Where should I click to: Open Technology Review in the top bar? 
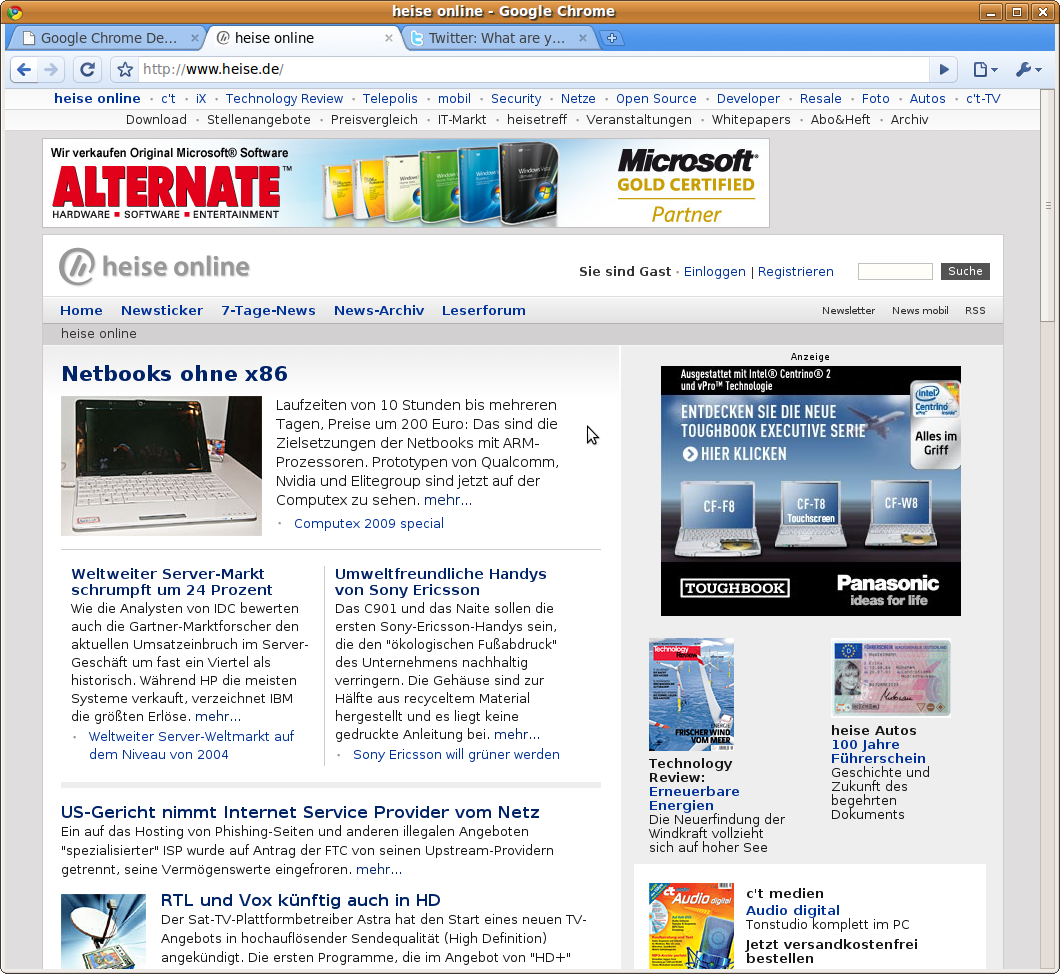click(284, 99)
